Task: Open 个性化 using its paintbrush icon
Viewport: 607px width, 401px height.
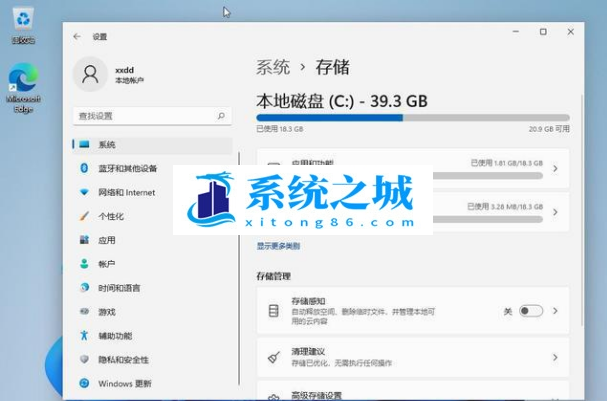Action: coord(84,216)
